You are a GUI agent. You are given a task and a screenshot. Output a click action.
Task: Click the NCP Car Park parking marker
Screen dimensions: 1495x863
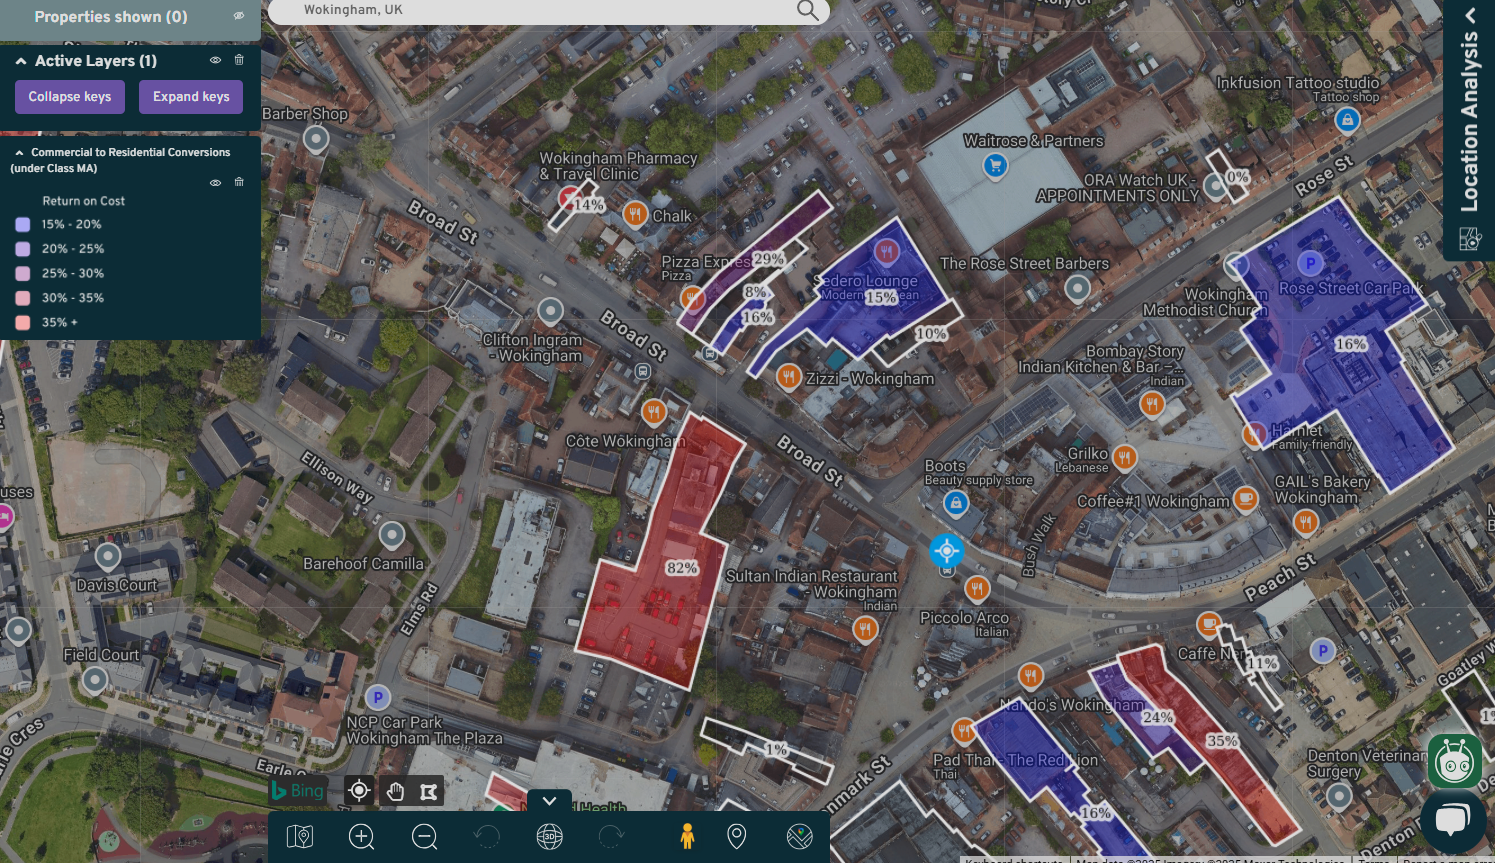coord(377,697)
